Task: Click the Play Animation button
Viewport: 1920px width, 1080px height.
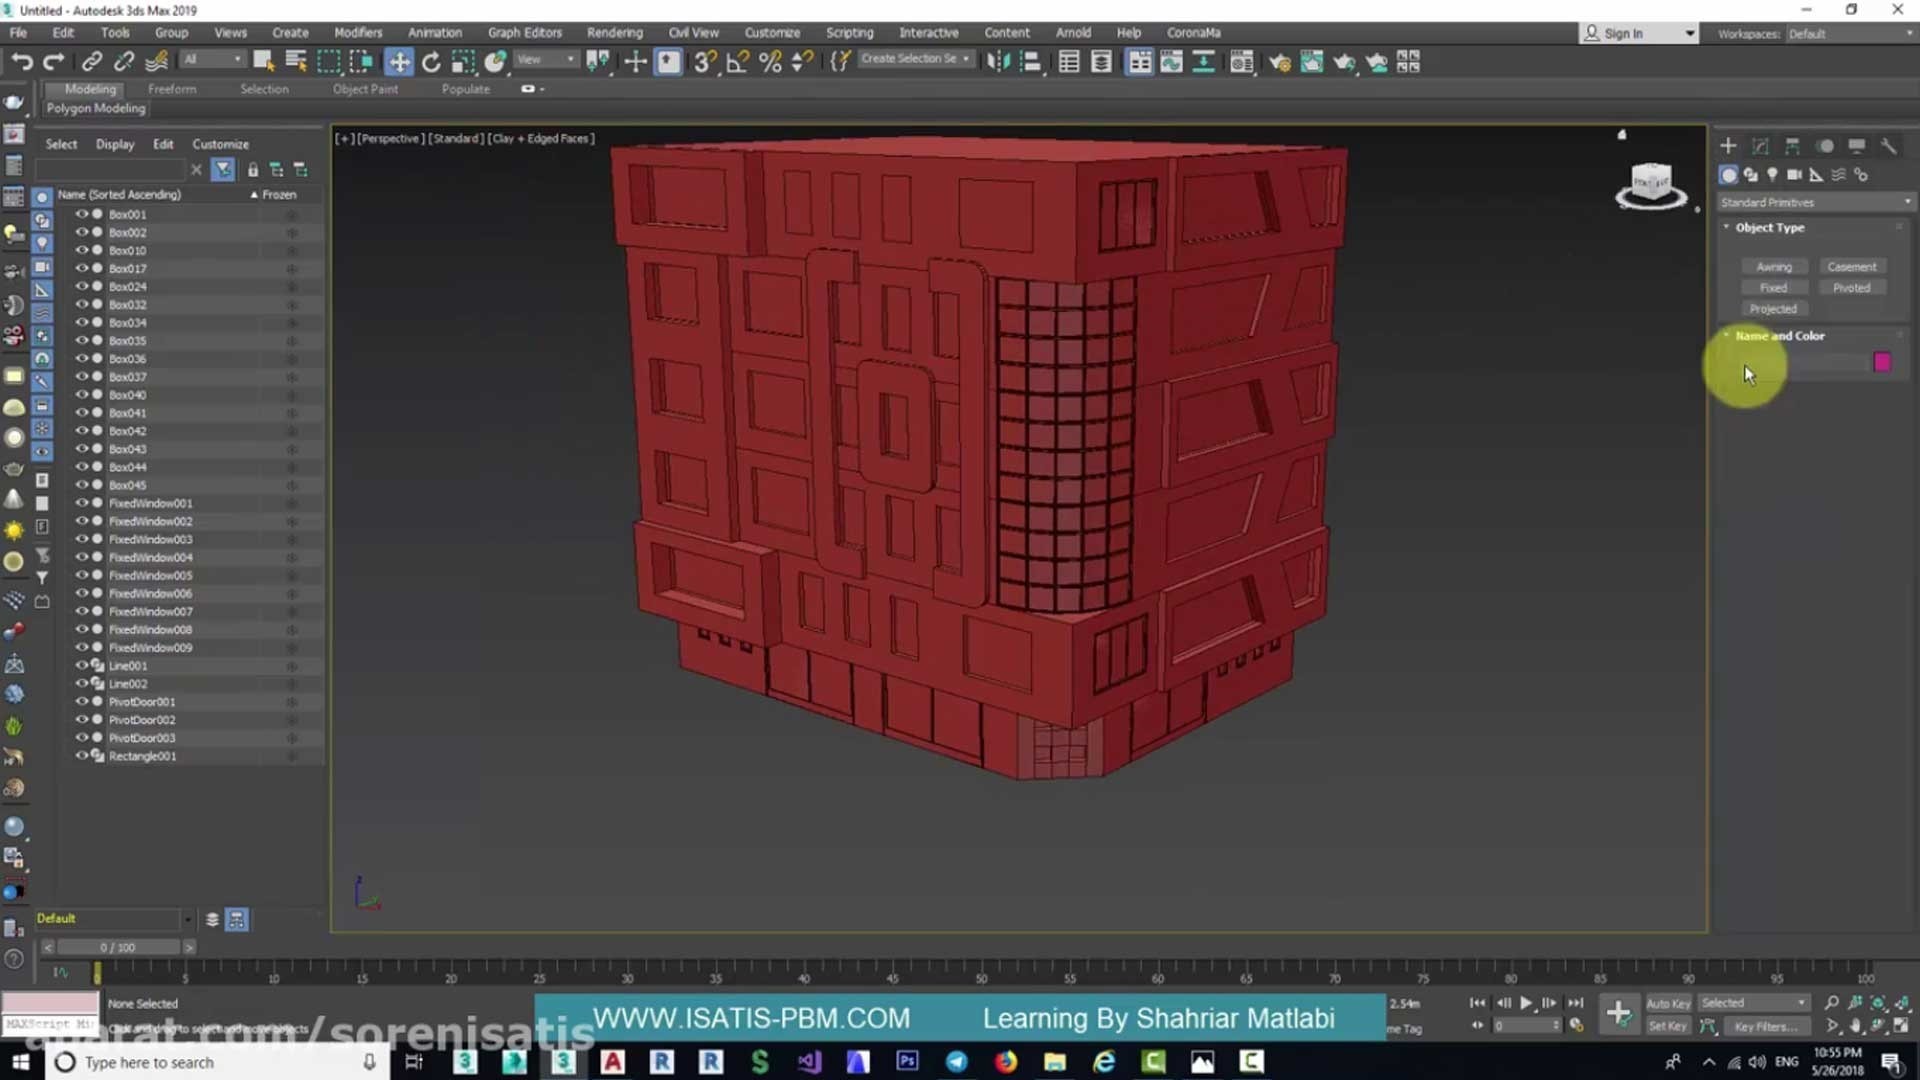Action: pyautogui.click(x=1526, y=1003)
